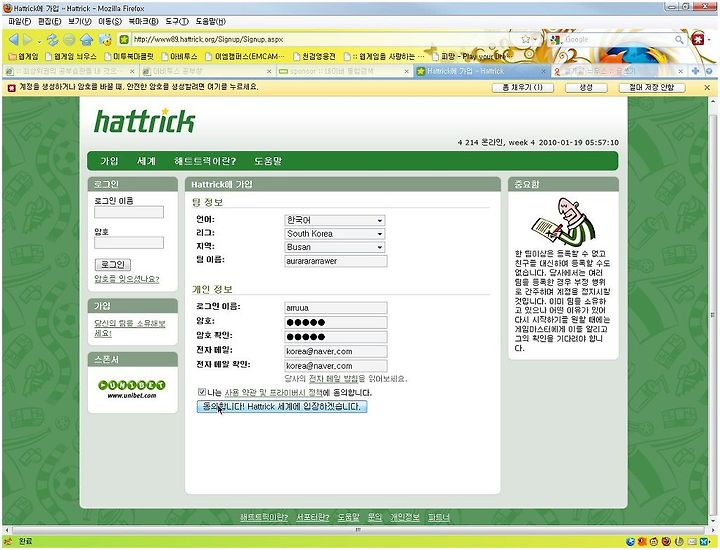This screenshot has height=550, width=720.
Task: Click the Forward navigation arrow
Action: pyautogui.click(x=28, y=39)
